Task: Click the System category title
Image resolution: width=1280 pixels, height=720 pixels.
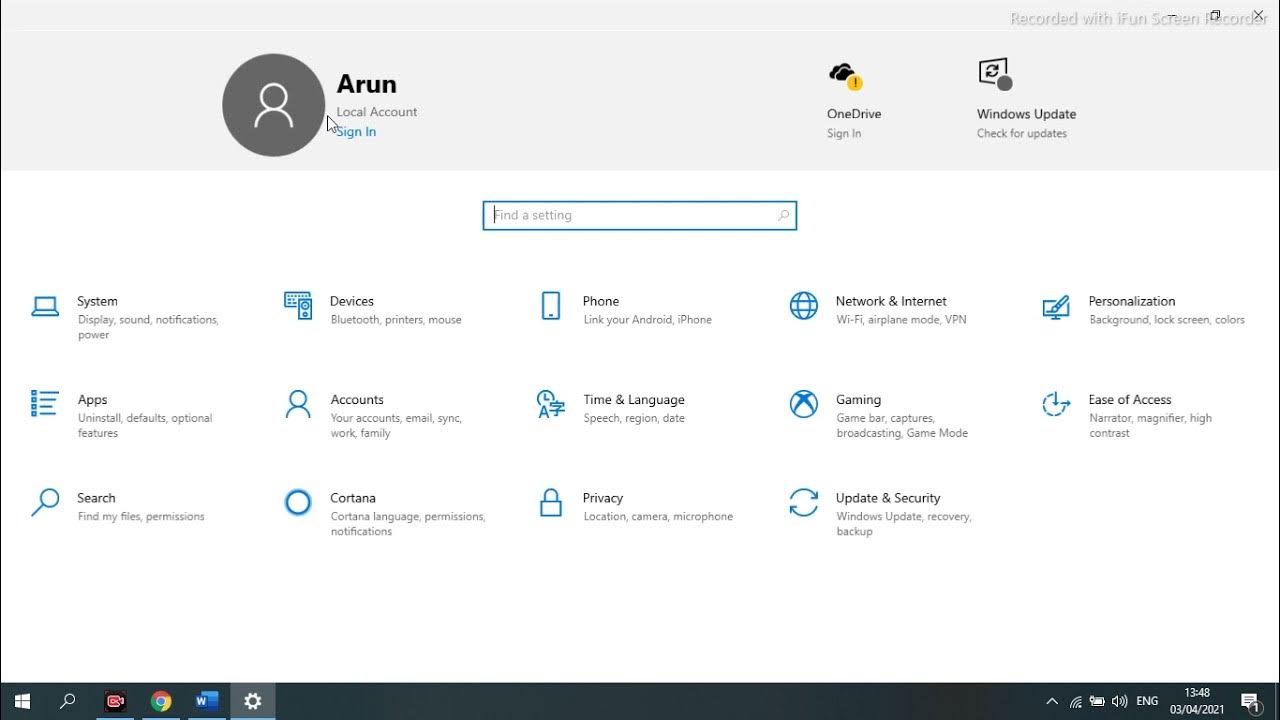Action: [97, 301]
